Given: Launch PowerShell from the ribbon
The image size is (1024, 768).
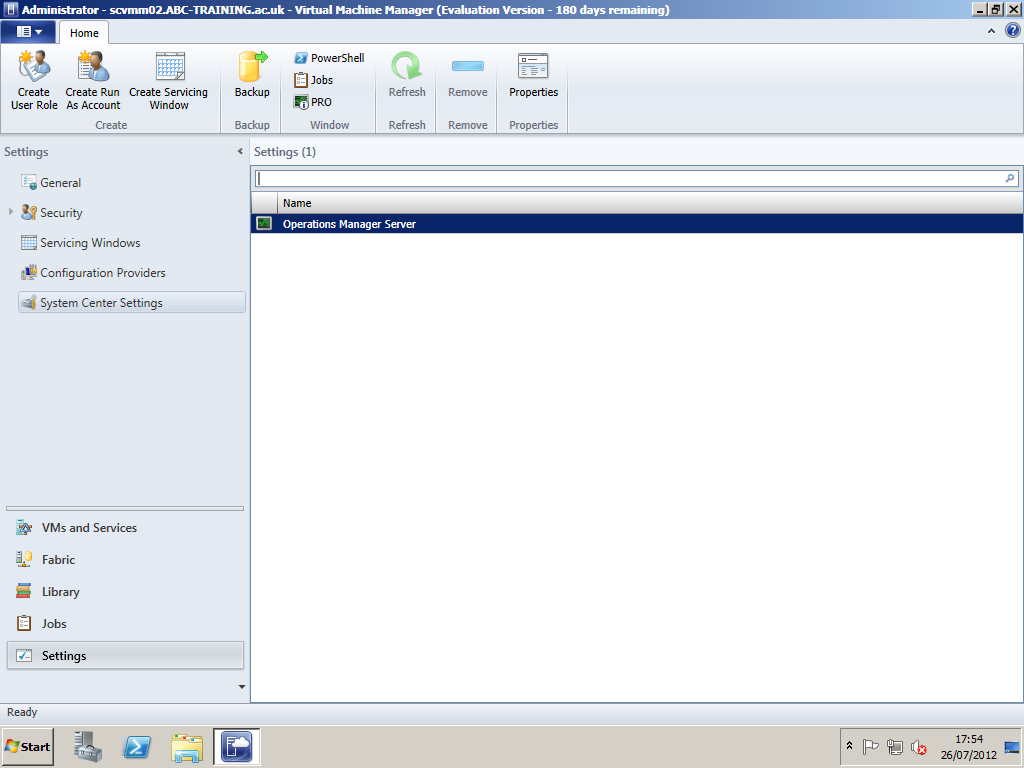Looking at the screenshot, I should click(329, 58).
